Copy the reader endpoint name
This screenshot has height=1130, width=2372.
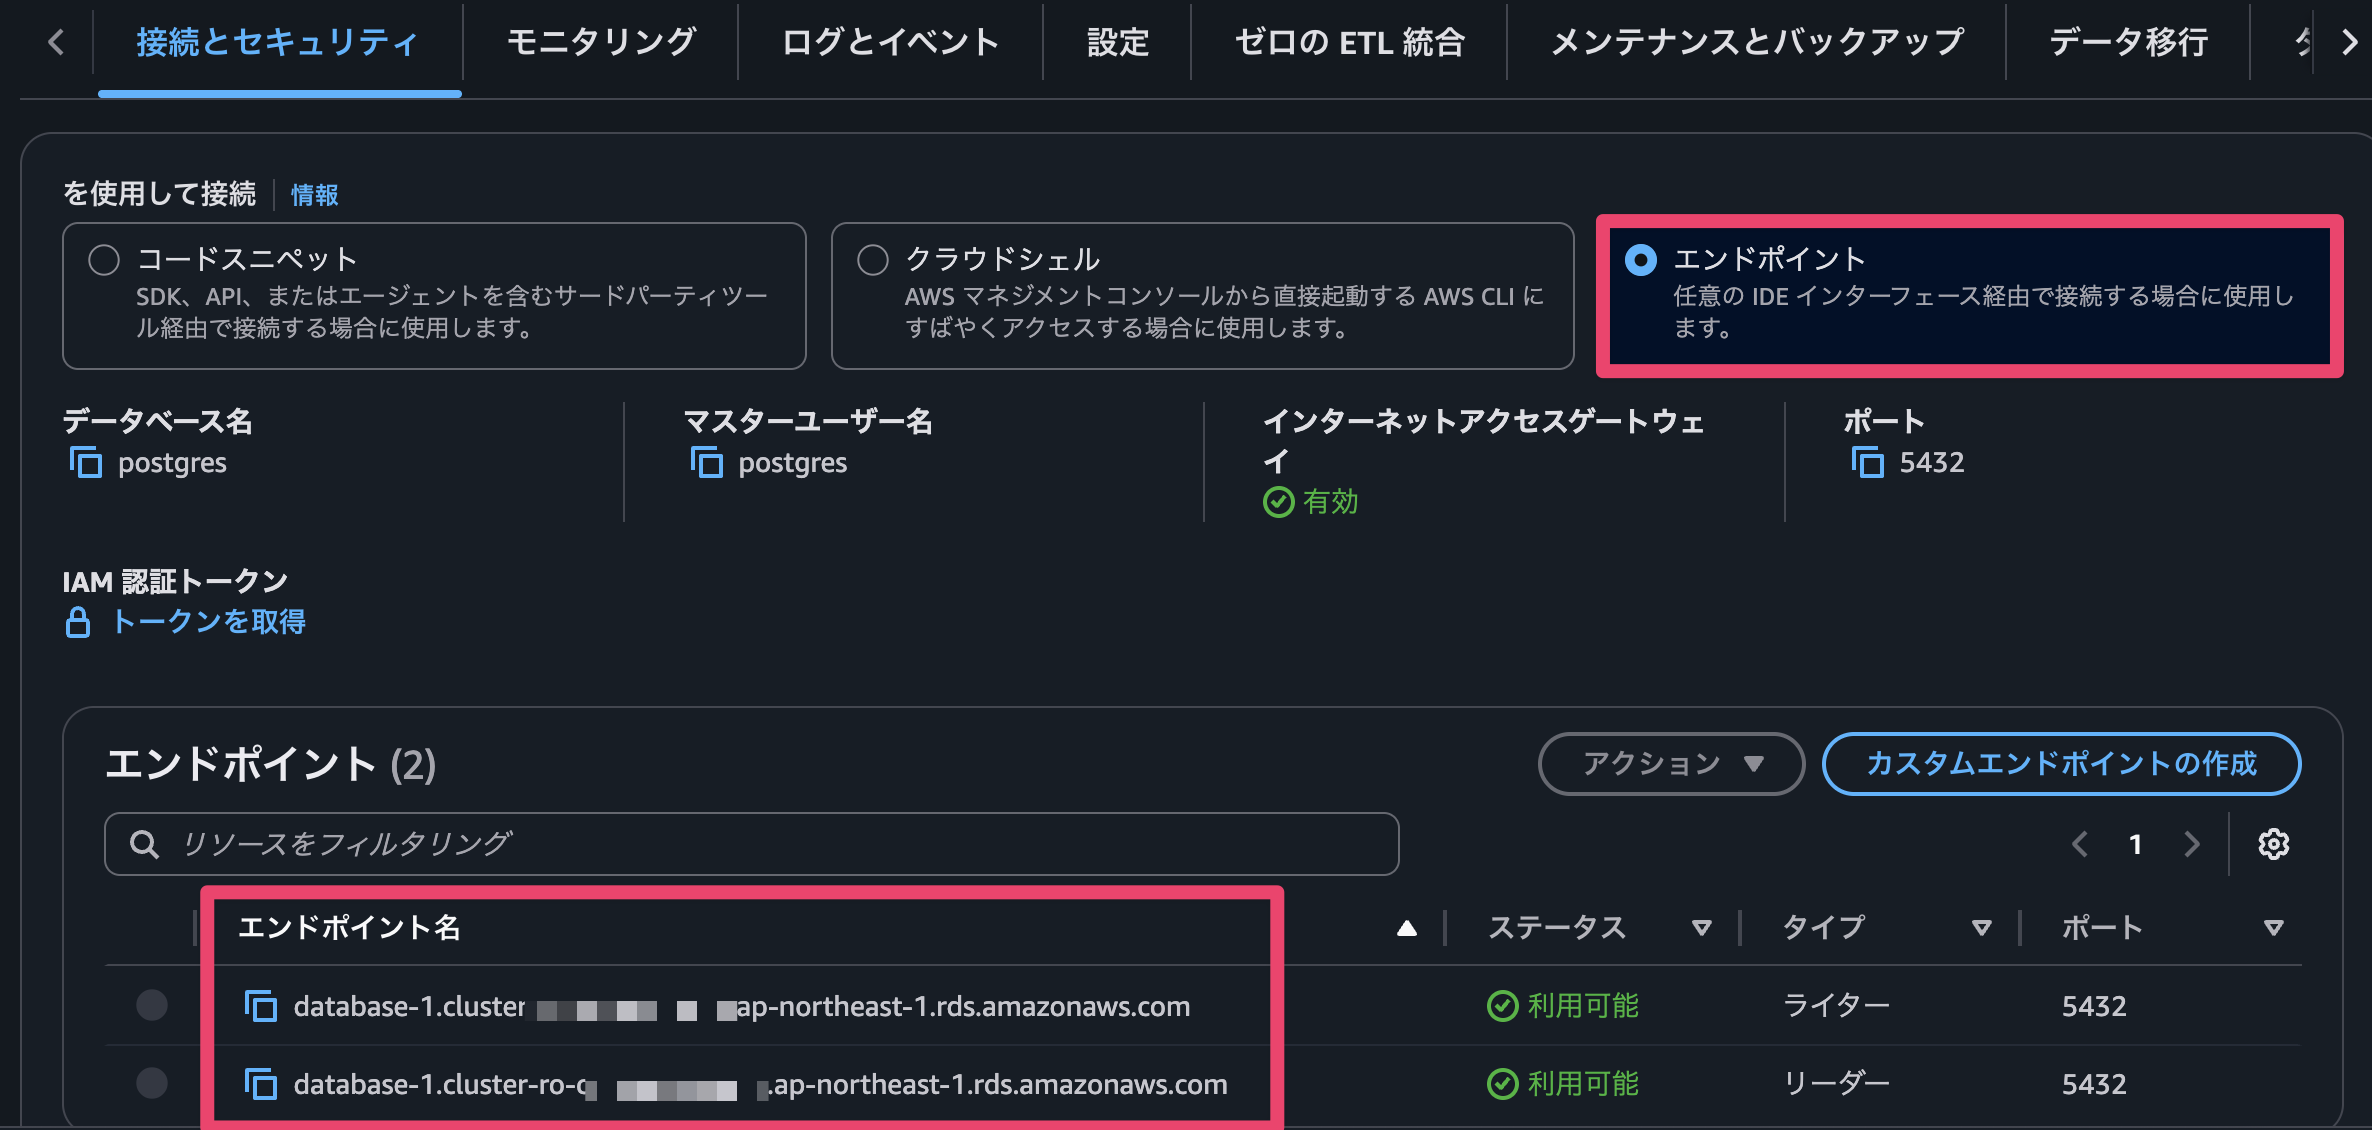coord(263,1085)
